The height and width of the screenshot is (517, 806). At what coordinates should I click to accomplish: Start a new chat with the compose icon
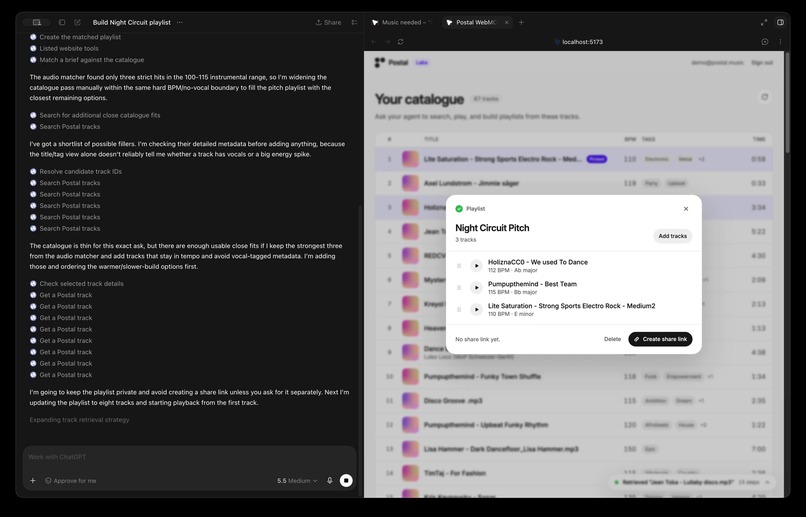(78, 23)
